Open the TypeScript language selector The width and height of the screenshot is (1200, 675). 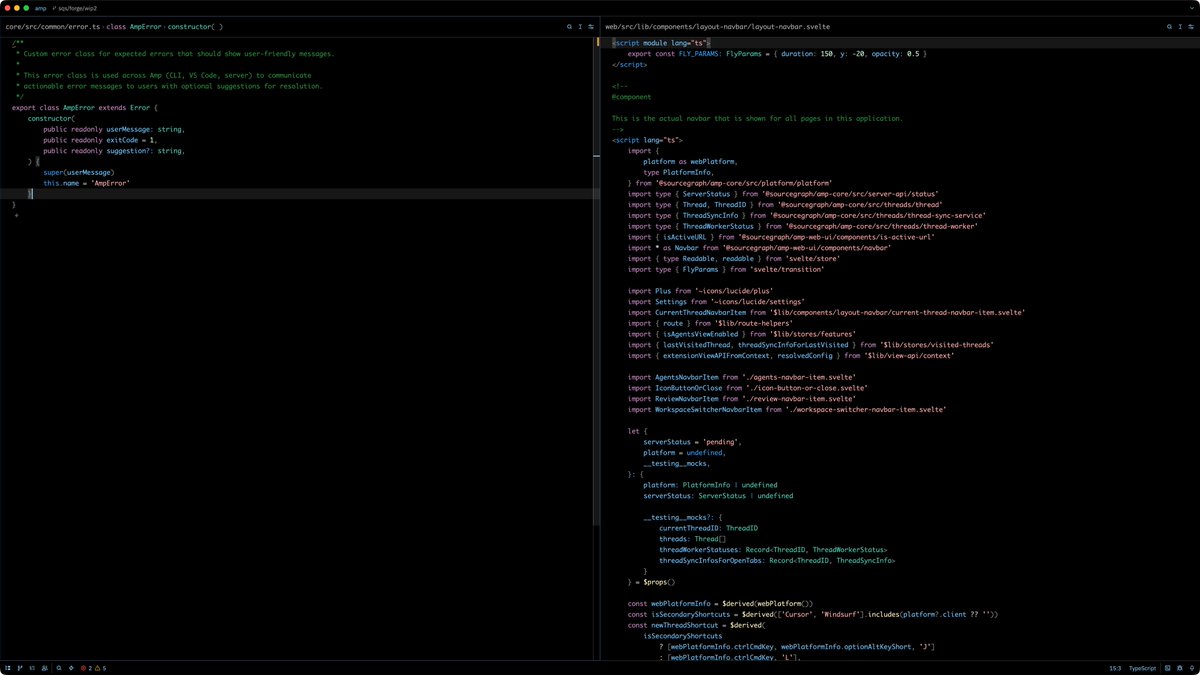point(1142,668)
